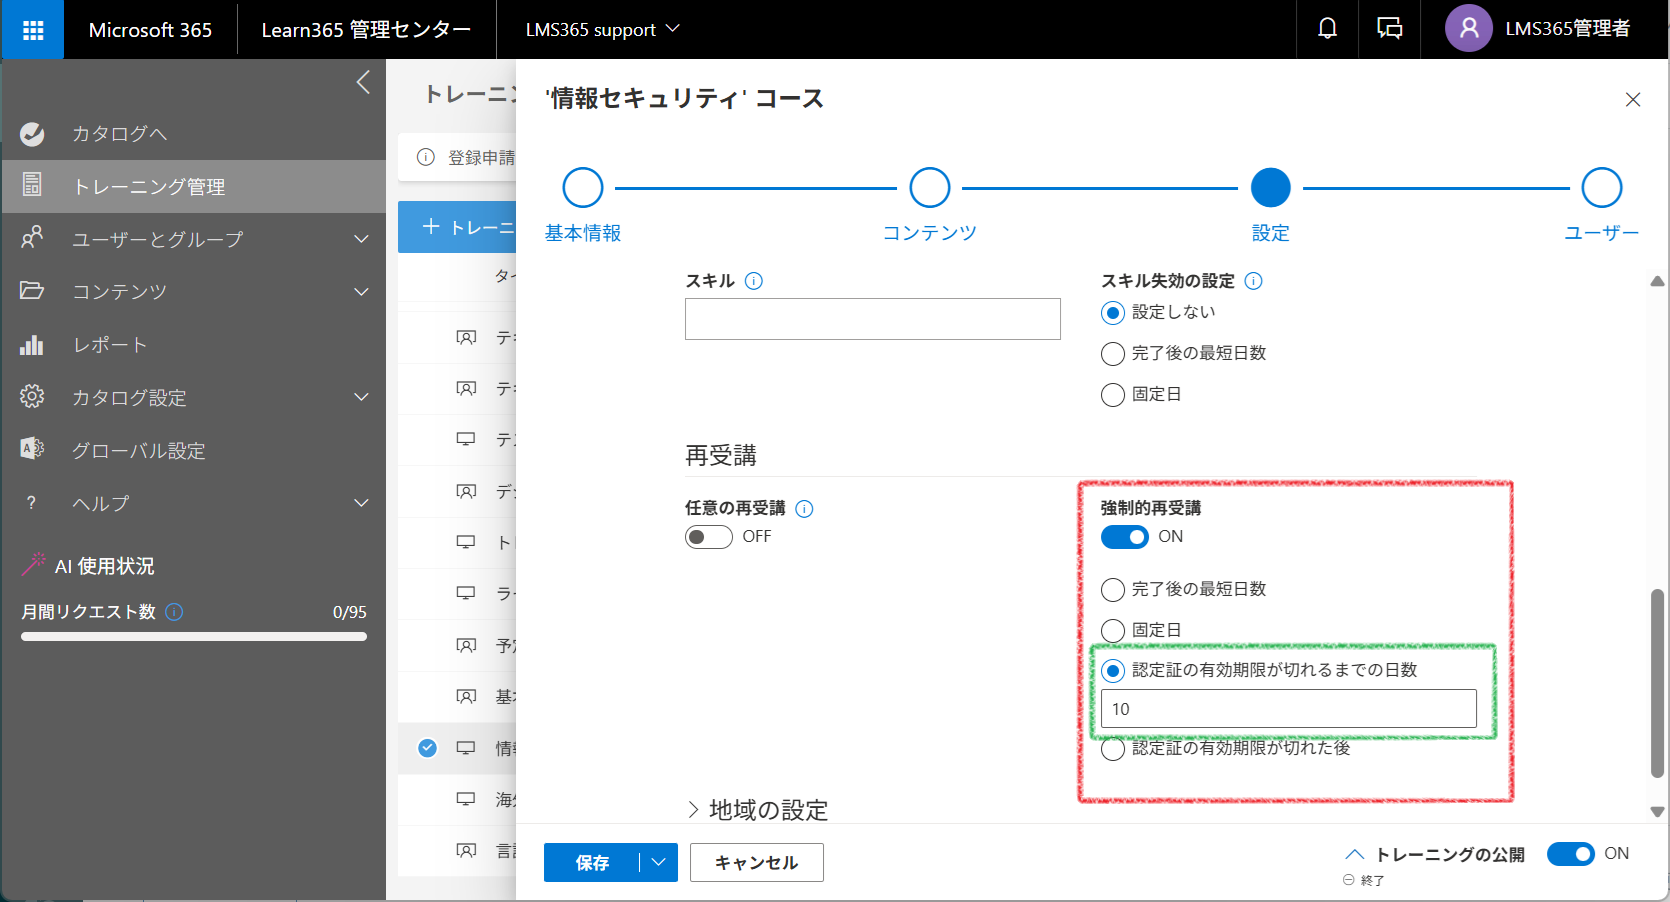Click the カタログ設定 gear icon
Image resolution: width=1670 pixels, height=902 pixels.
point(32,396)
